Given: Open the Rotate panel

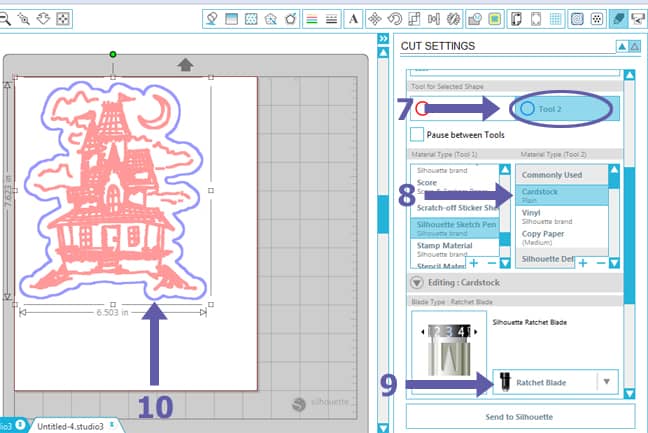Looking at the screenshot, I should [395, 19].
